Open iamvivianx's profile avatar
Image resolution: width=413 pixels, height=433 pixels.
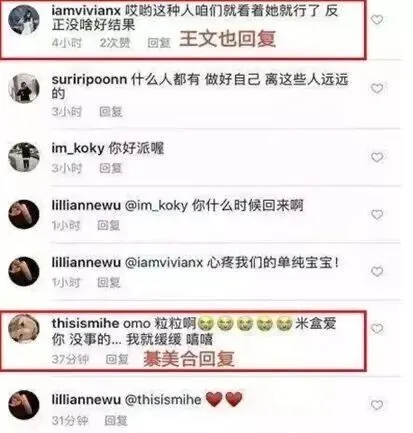click(24, 19)
